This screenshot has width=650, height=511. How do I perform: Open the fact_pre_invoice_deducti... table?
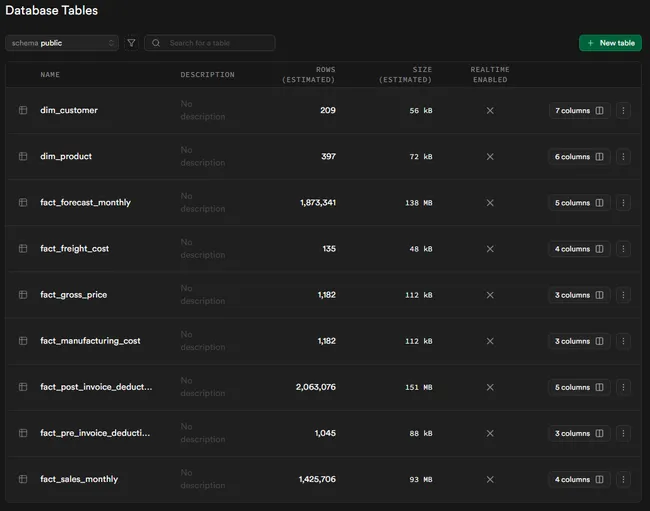point(95,433)
